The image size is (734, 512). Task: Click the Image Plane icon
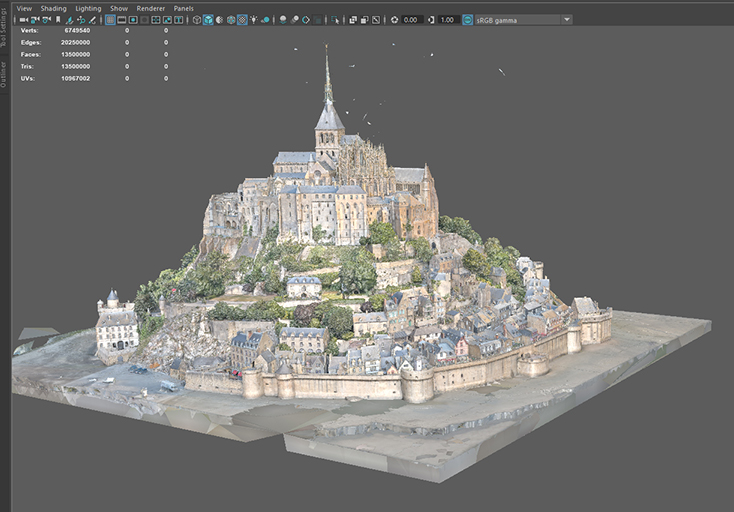click(69, 20)
